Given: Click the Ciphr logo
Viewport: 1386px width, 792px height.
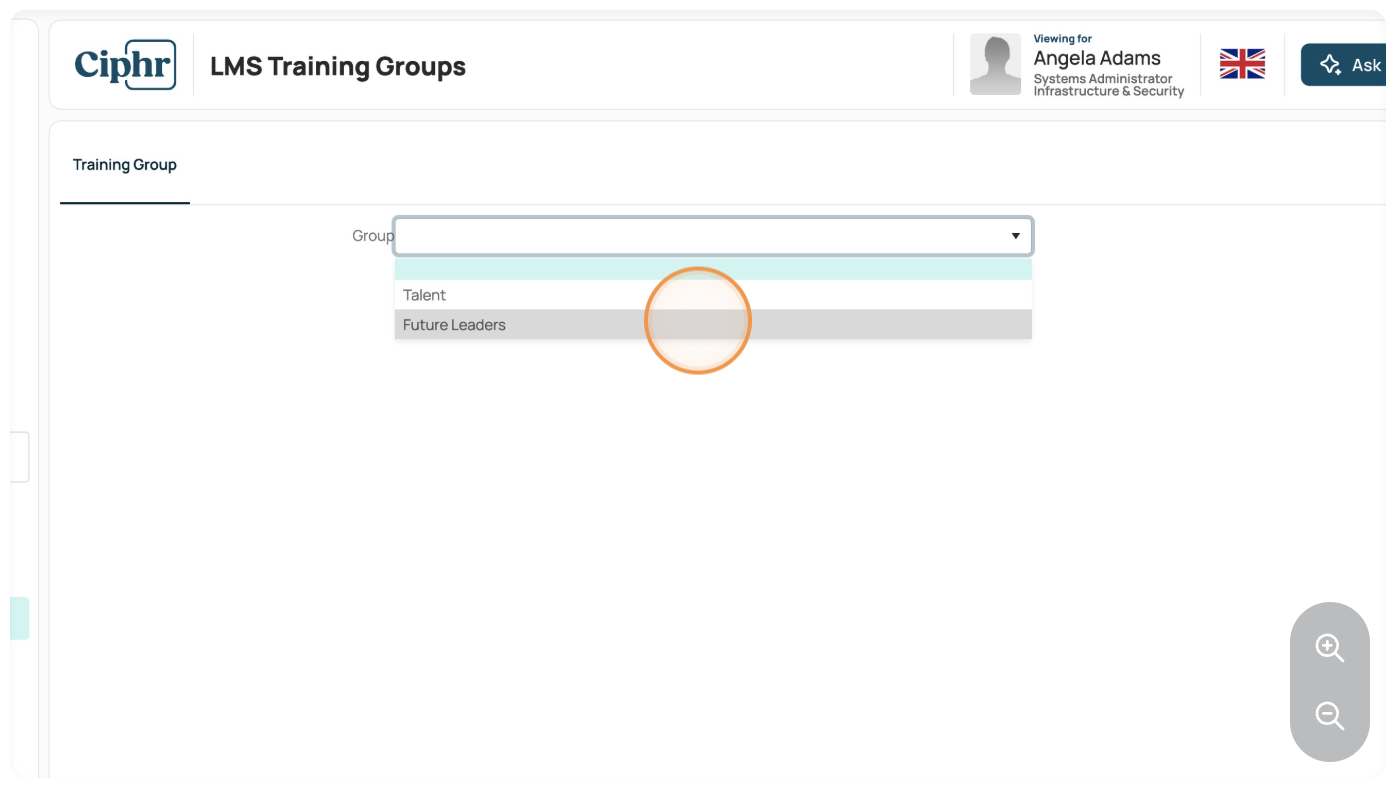Looking at the screenshot, I should click(x=125, y=65).
